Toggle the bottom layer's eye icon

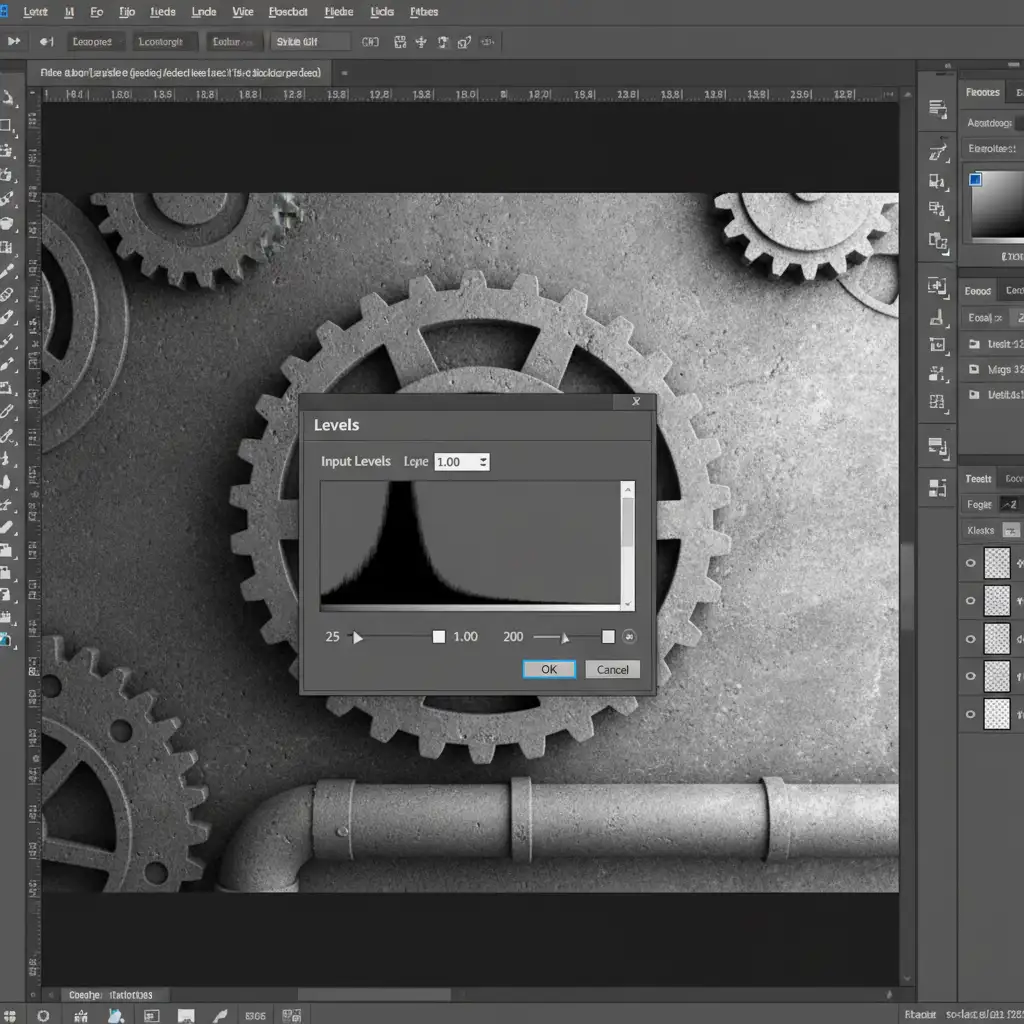tap(970, 714)
